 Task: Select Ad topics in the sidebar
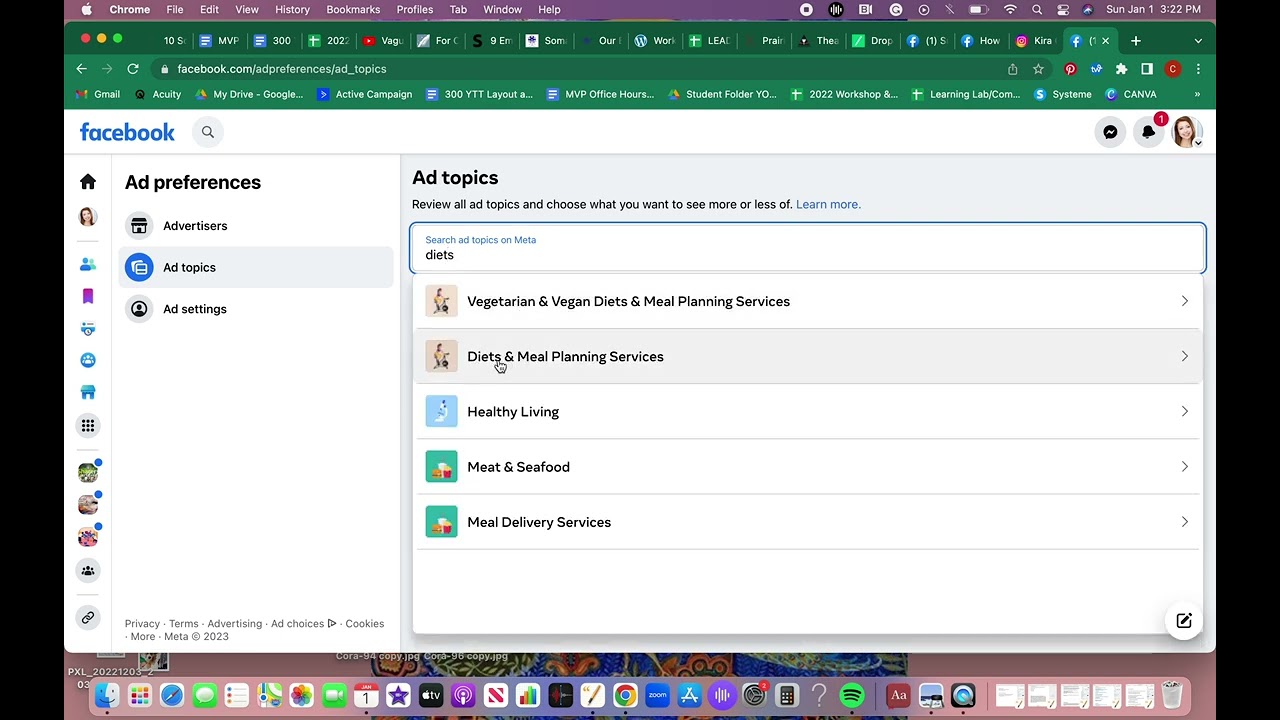256,267
